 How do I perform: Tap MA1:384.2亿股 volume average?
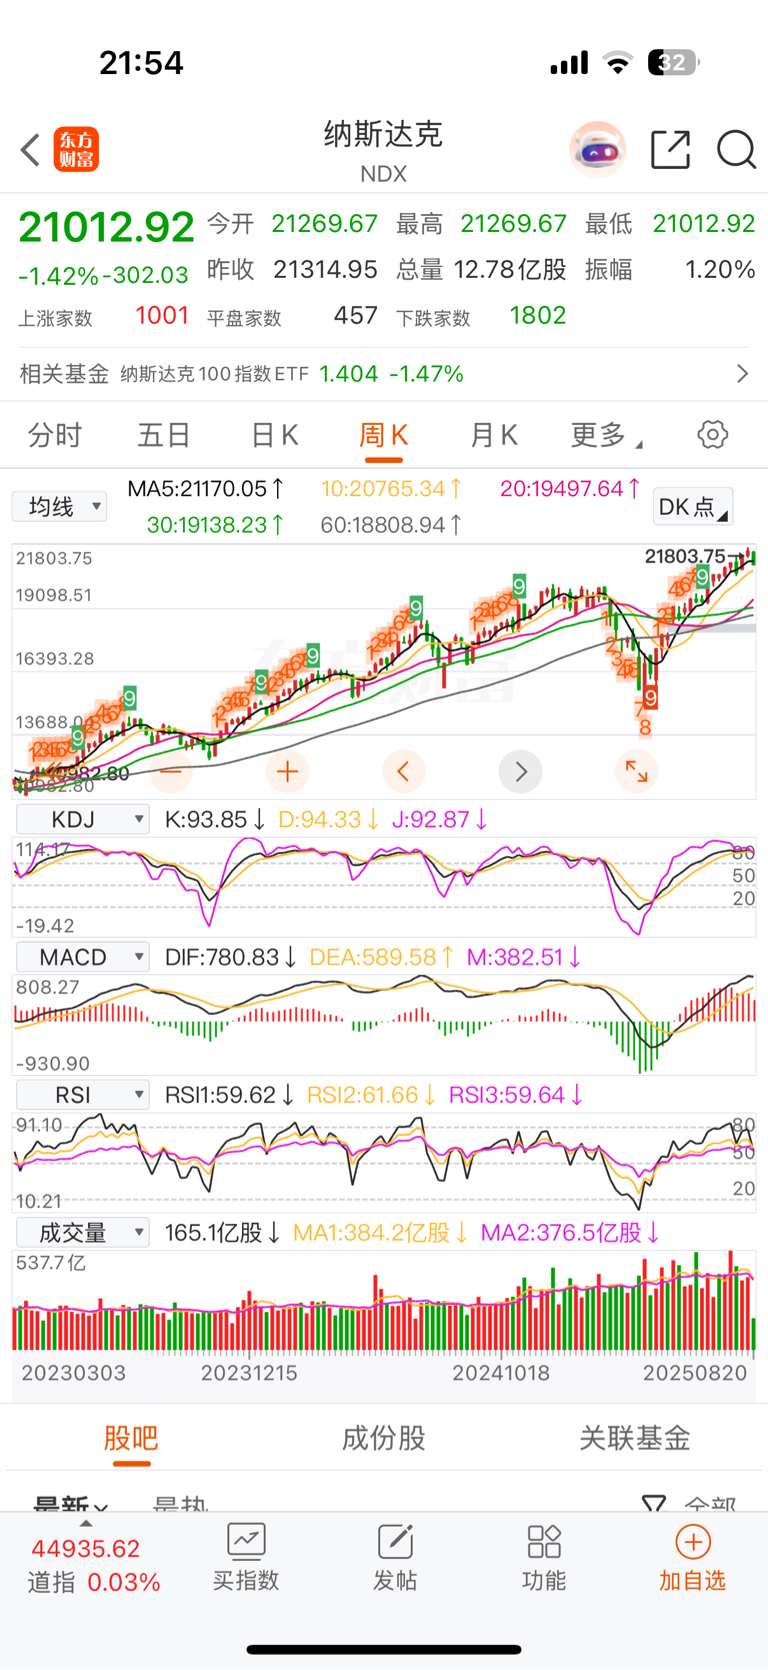pyautogui.click(x=380, y=1233)
